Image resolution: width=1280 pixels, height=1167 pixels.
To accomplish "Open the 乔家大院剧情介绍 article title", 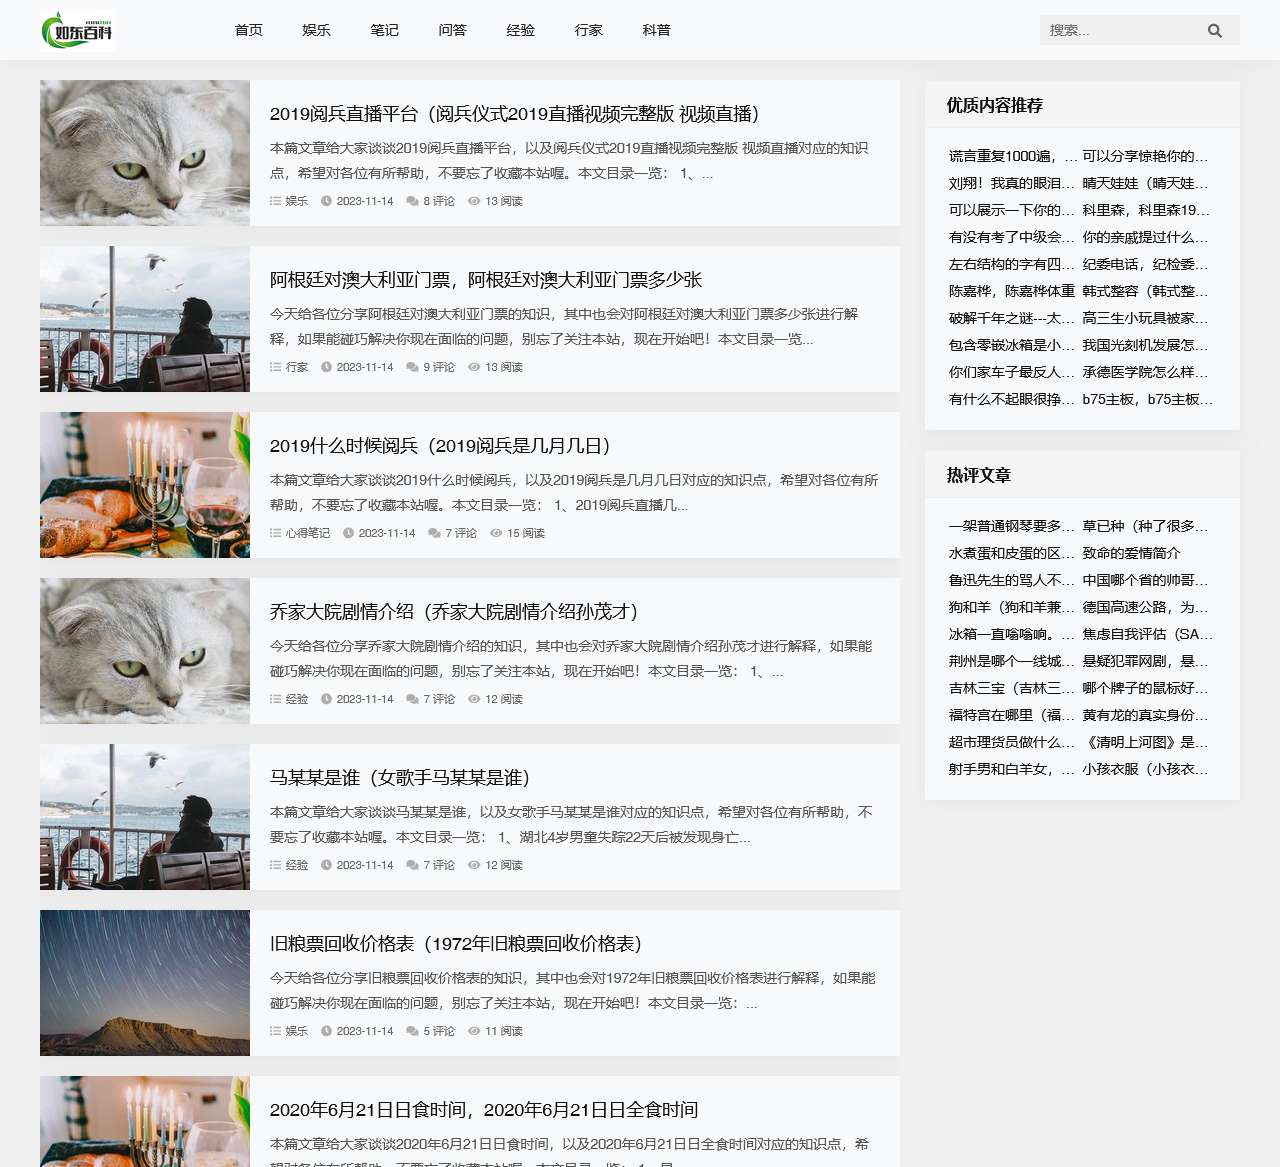I will coord(453,612).
